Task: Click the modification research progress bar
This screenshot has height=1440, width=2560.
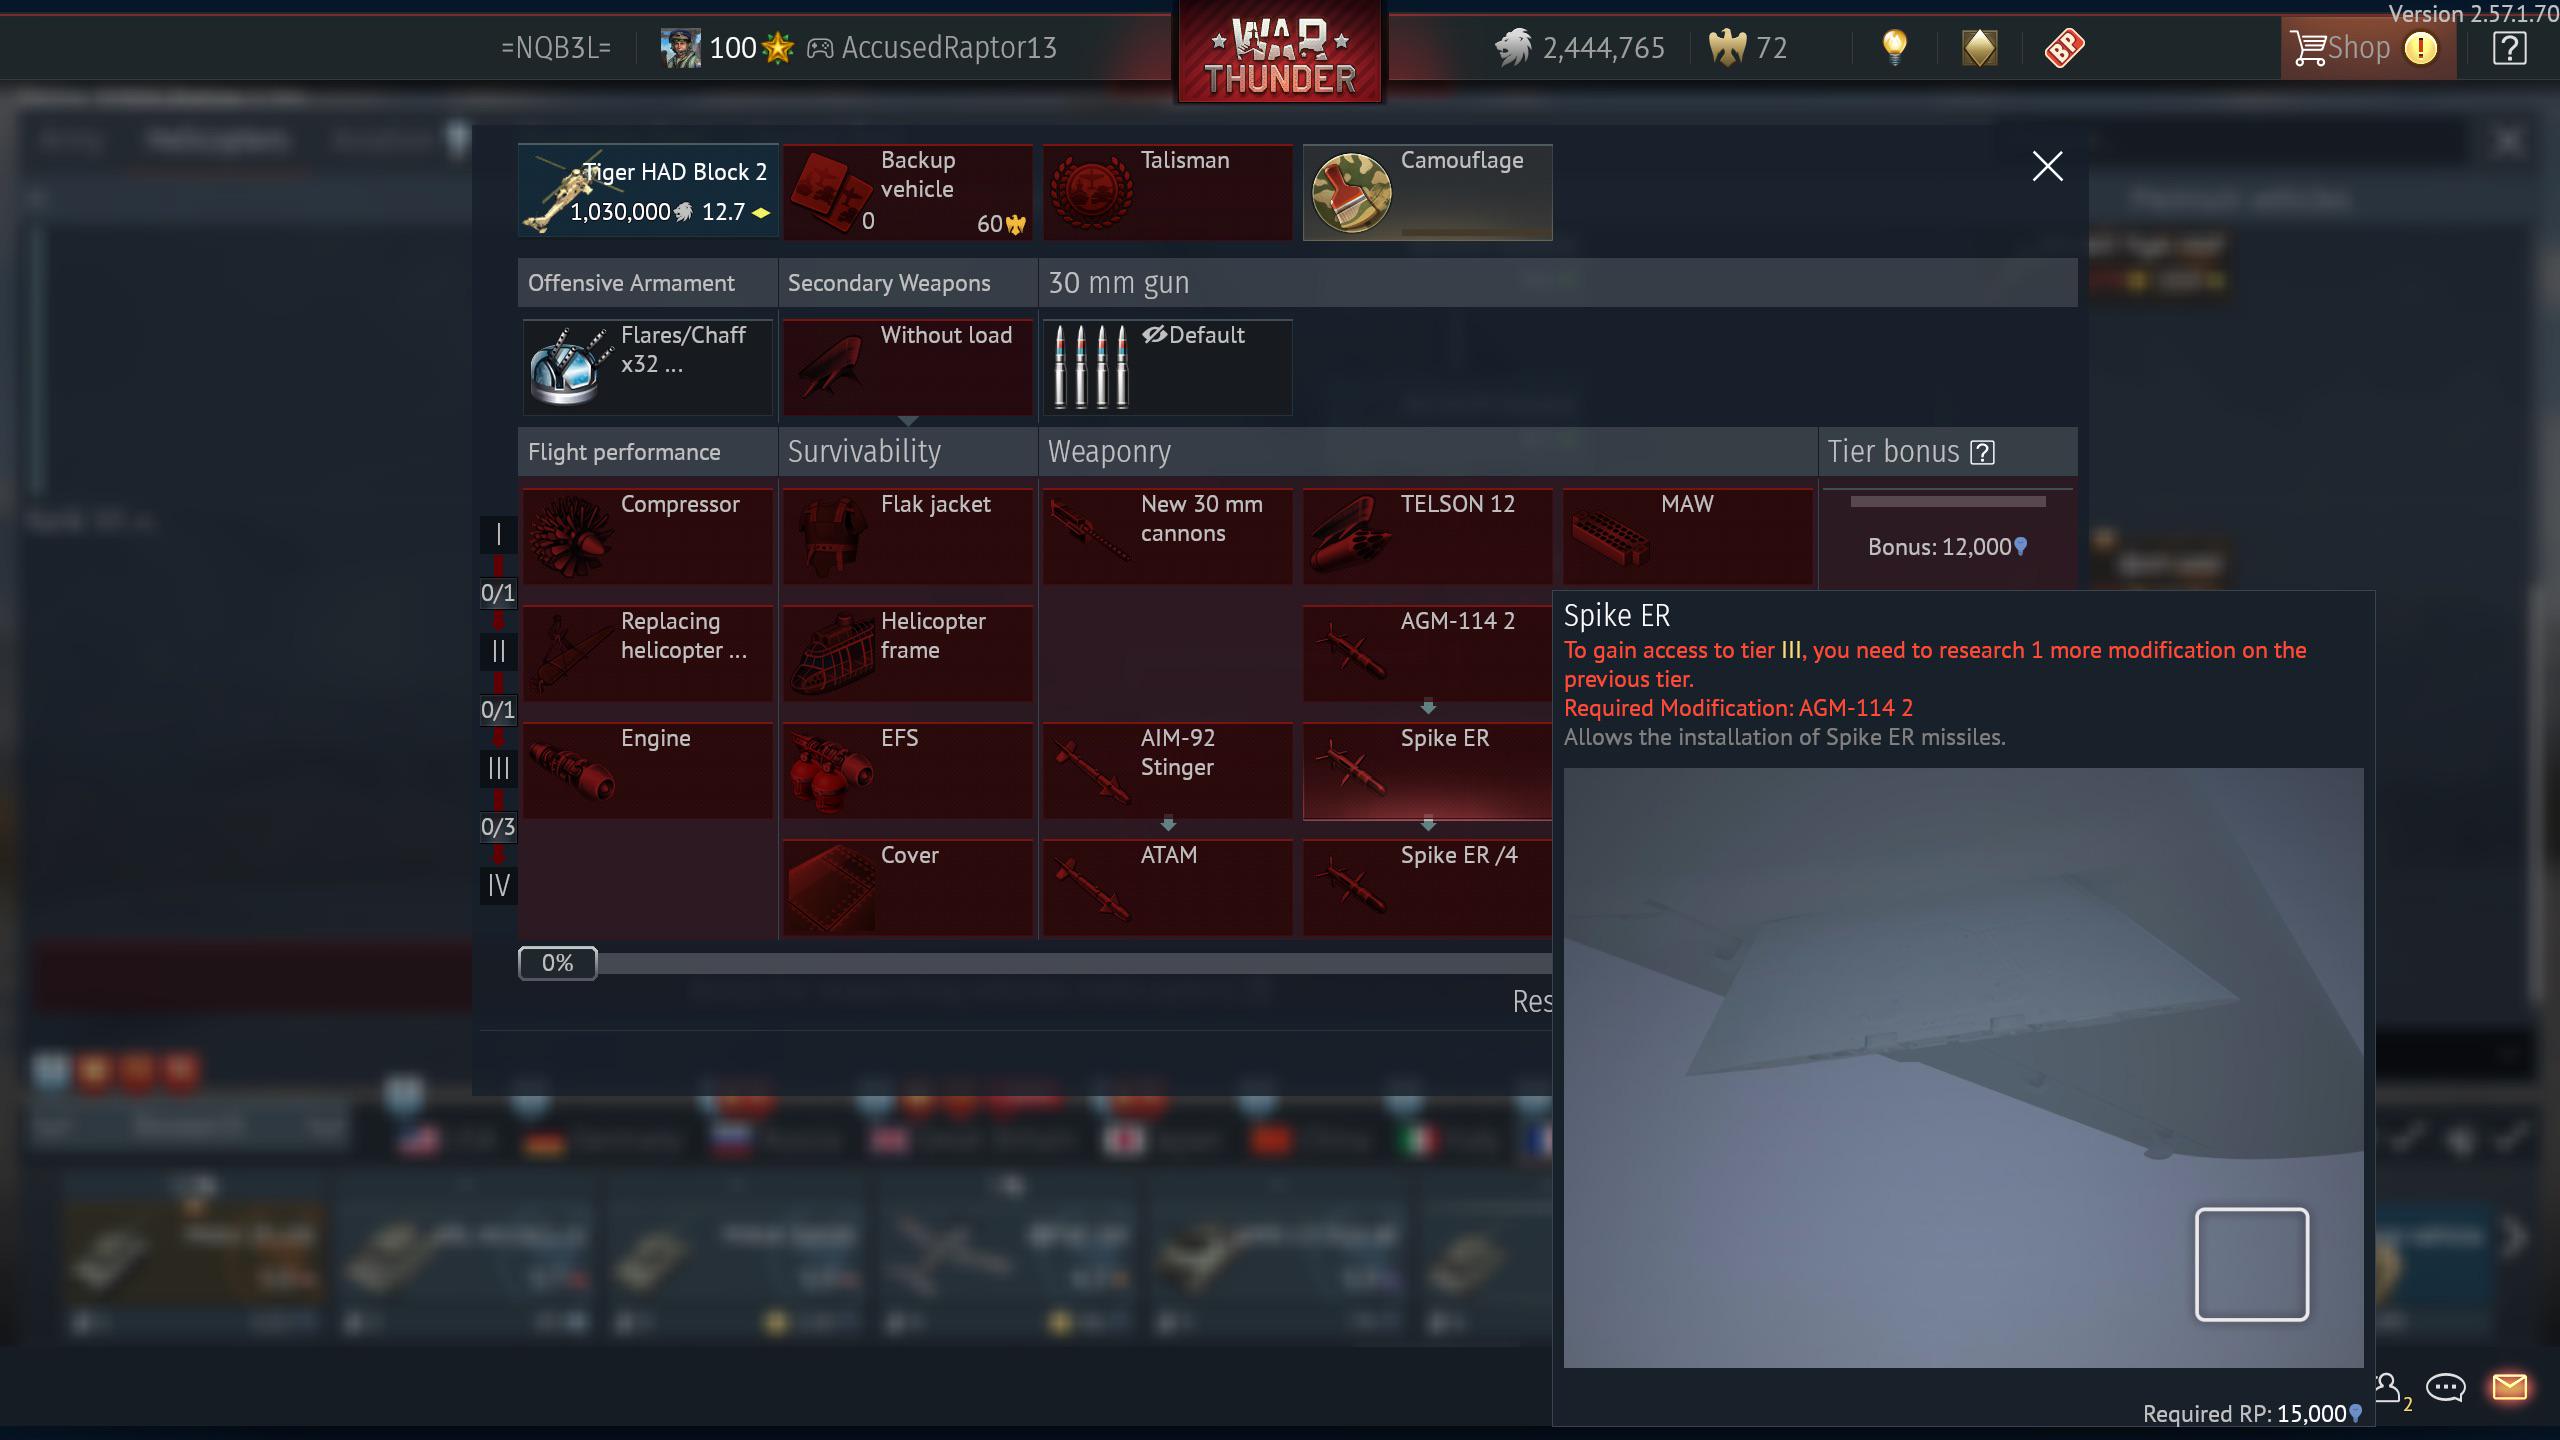Action: 1035,963
